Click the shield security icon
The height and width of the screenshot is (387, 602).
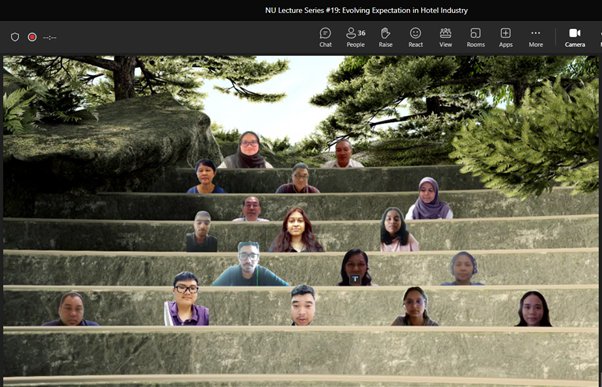click(15, 37)
